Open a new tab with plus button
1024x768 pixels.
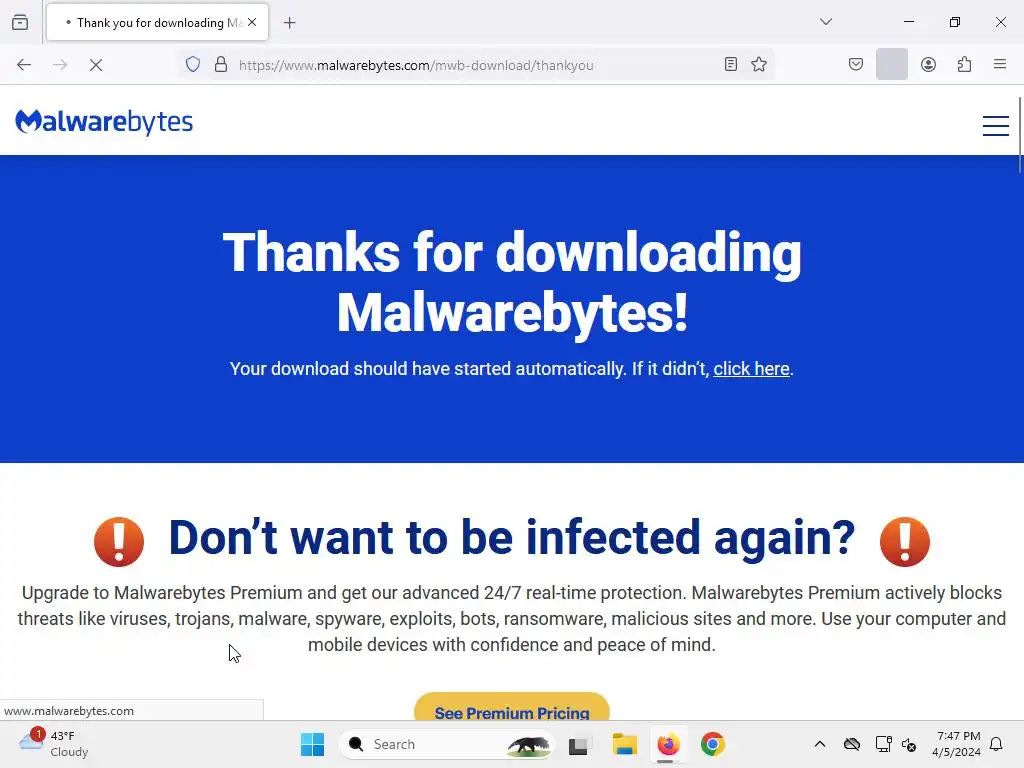(x=290, y=23)
